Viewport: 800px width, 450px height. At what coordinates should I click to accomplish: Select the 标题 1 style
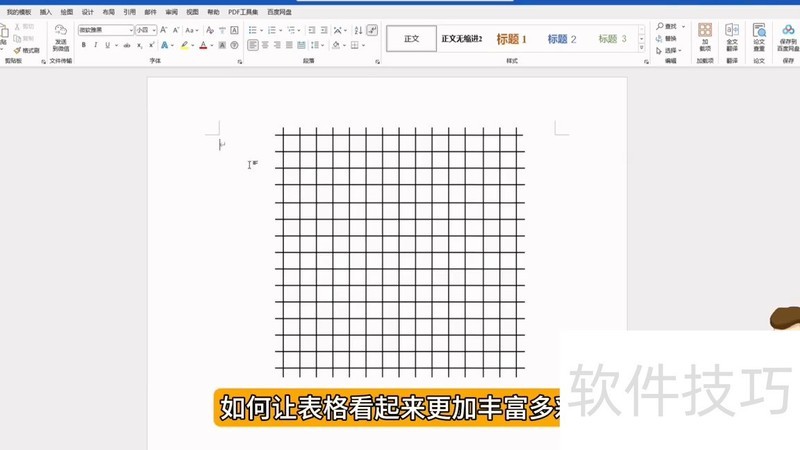511,39
